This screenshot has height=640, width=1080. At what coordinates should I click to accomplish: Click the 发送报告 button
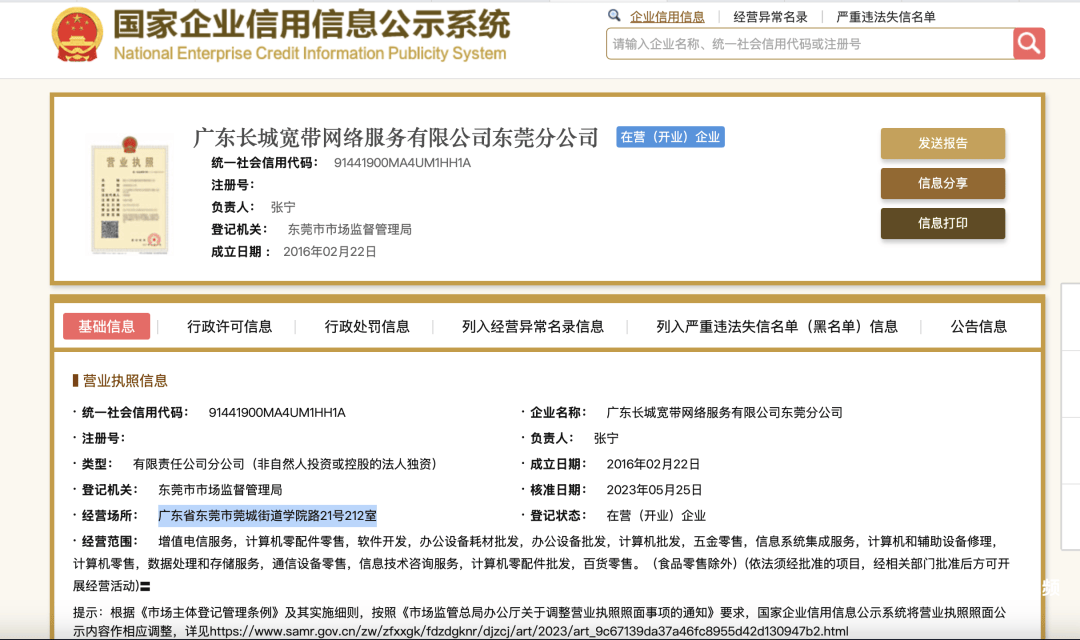tap(942, 143)
